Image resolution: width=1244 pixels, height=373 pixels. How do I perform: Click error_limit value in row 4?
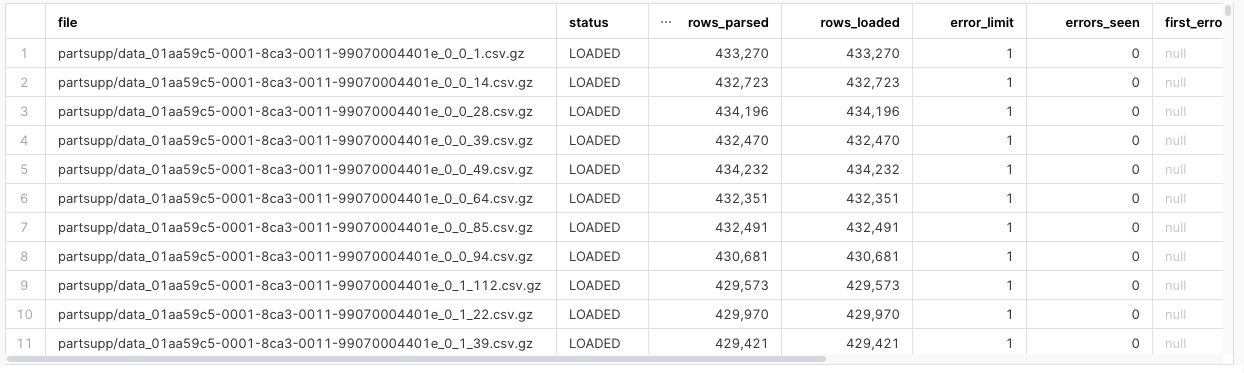(x=1010, y=141)
